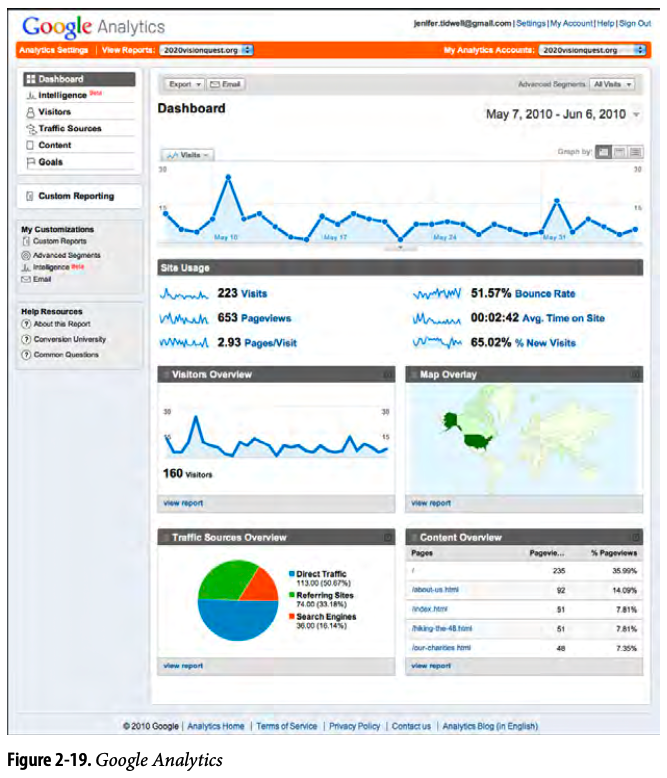Open % New Visits link
This screenshot has width=667, height=778.
tap(545, 343)
